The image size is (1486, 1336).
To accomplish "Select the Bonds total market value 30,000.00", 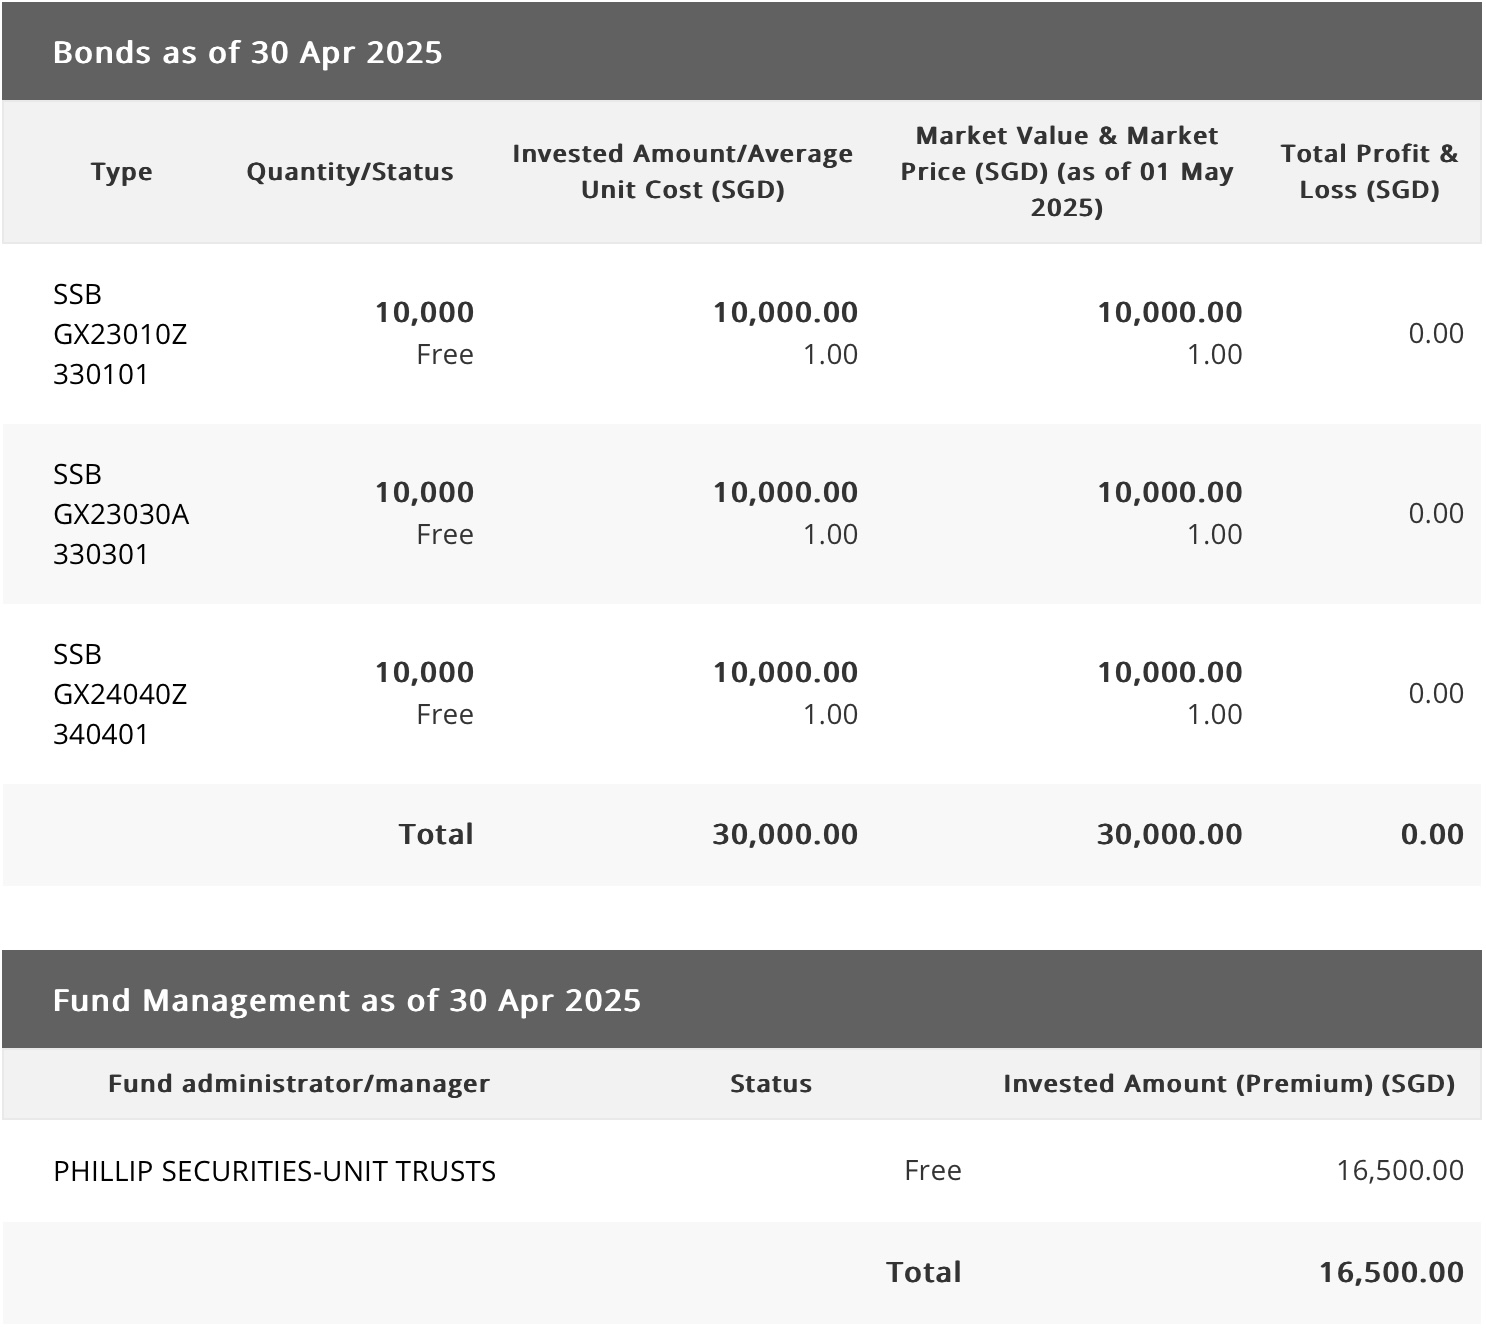I will (1170, 834).
